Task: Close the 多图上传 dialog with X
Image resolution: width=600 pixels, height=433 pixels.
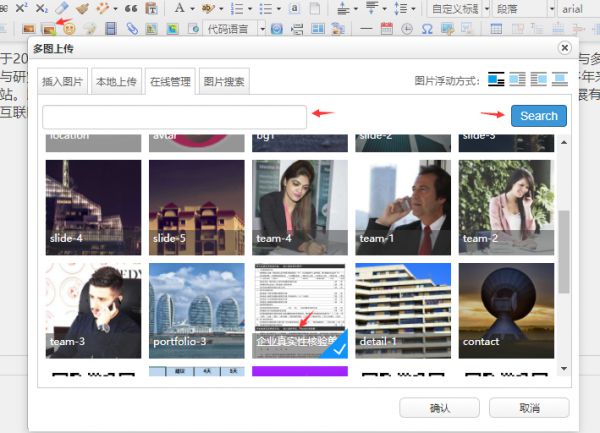Action: [x=565, y=48]
